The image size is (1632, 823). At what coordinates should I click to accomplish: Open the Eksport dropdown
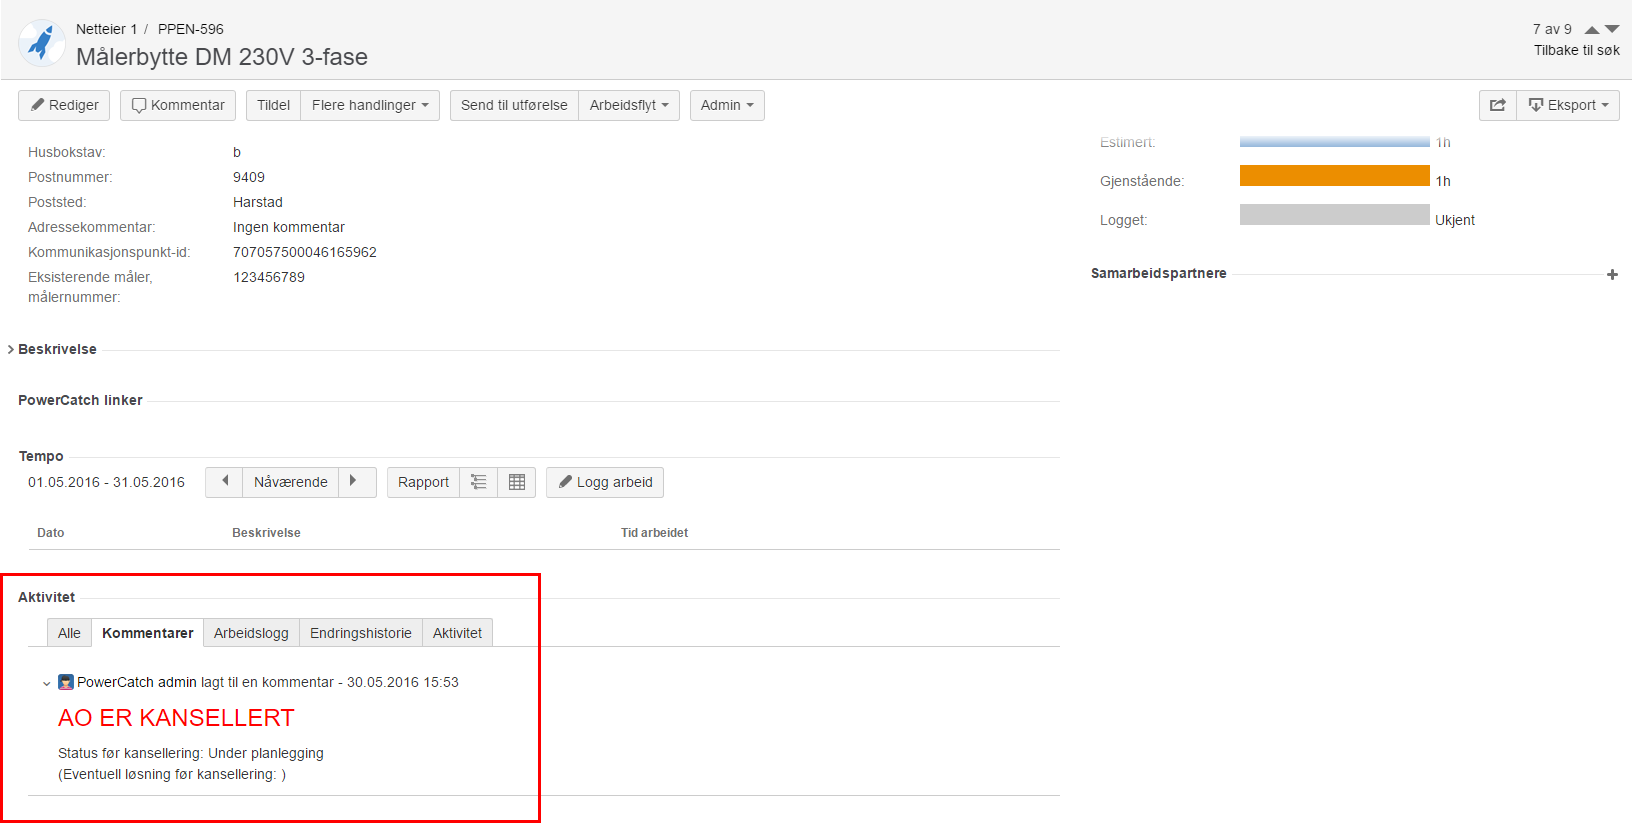pos(1568,105)
